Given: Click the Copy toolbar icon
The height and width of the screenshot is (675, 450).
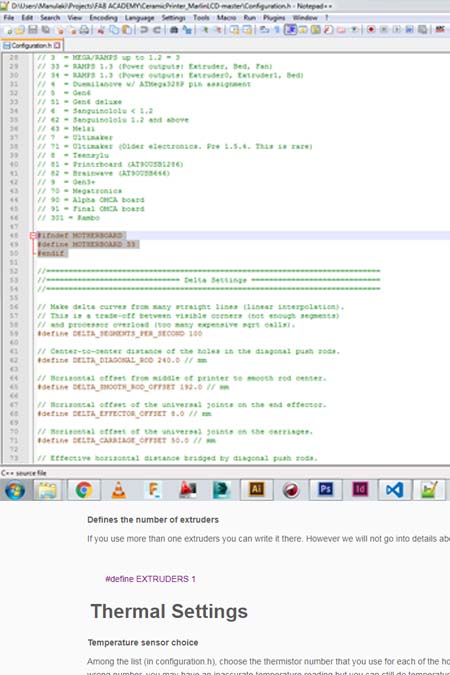Looking at the screenshot, I should coord(114,30).
